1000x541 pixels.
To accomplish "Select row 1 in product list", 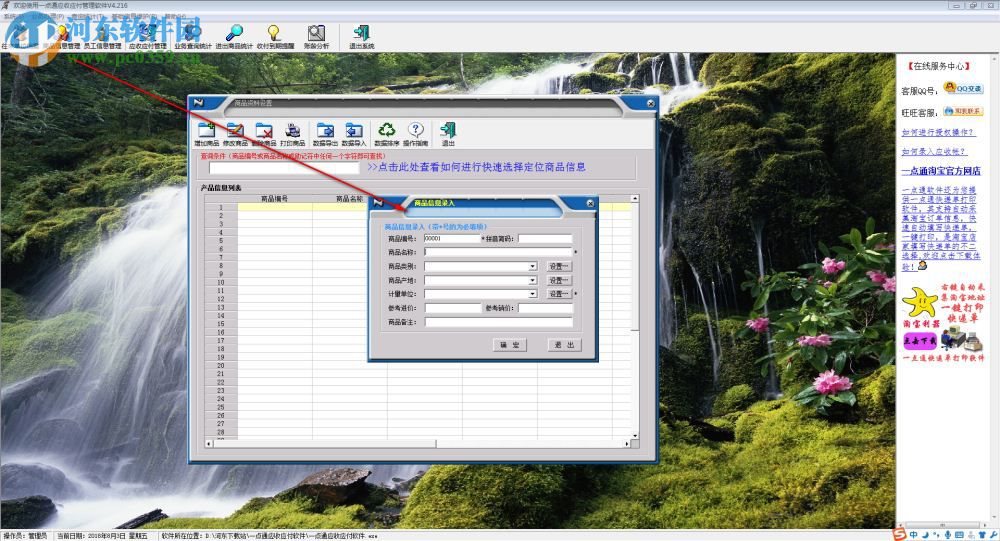I will (x=221, y=207).
